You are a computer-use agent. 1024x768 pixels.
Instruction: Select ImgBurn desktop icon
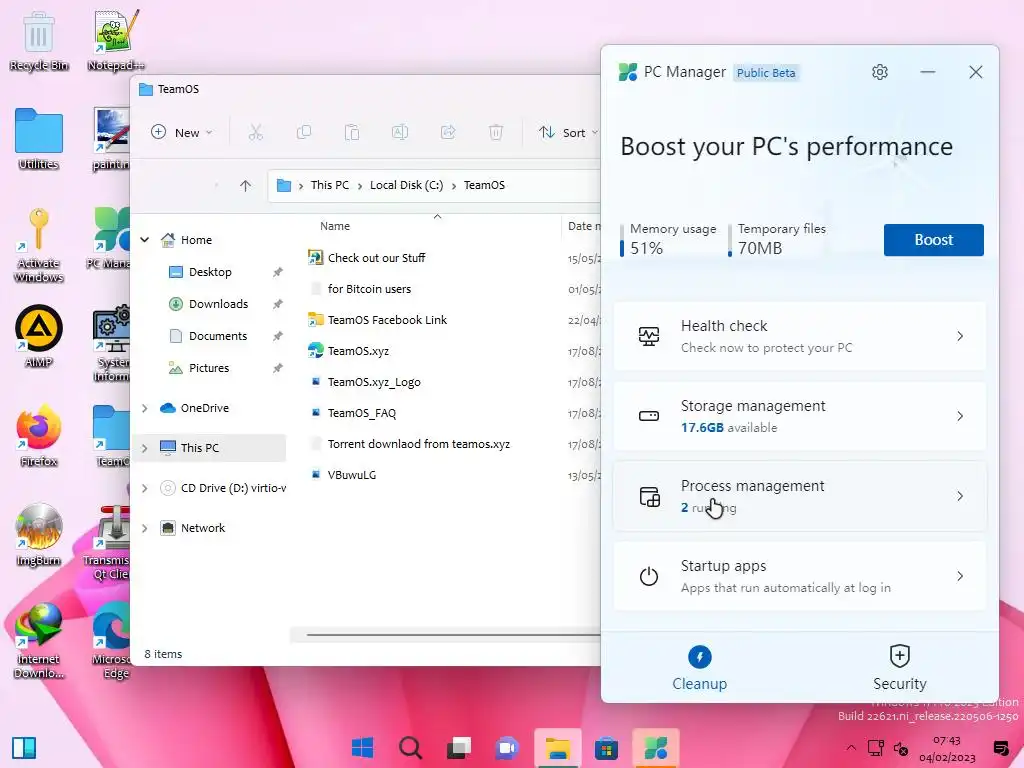[39, 535]
